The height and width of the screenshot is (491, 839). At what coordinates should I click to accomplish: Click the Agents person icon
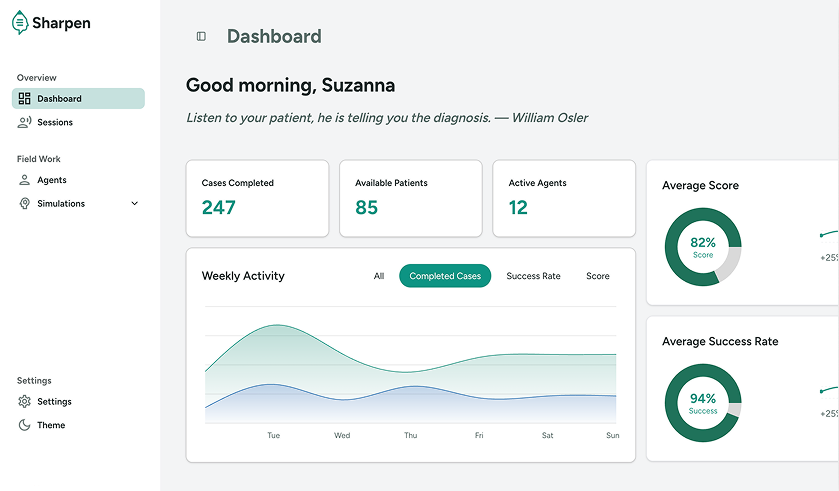pos(25,180)
